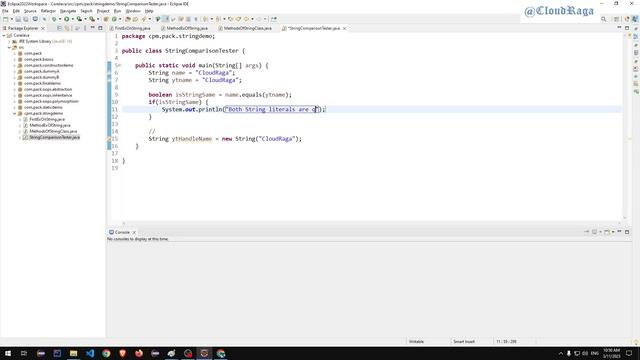This screenshot has width=640, height=360.
Task: Open New file dropdown arrow
Action: 11,19
